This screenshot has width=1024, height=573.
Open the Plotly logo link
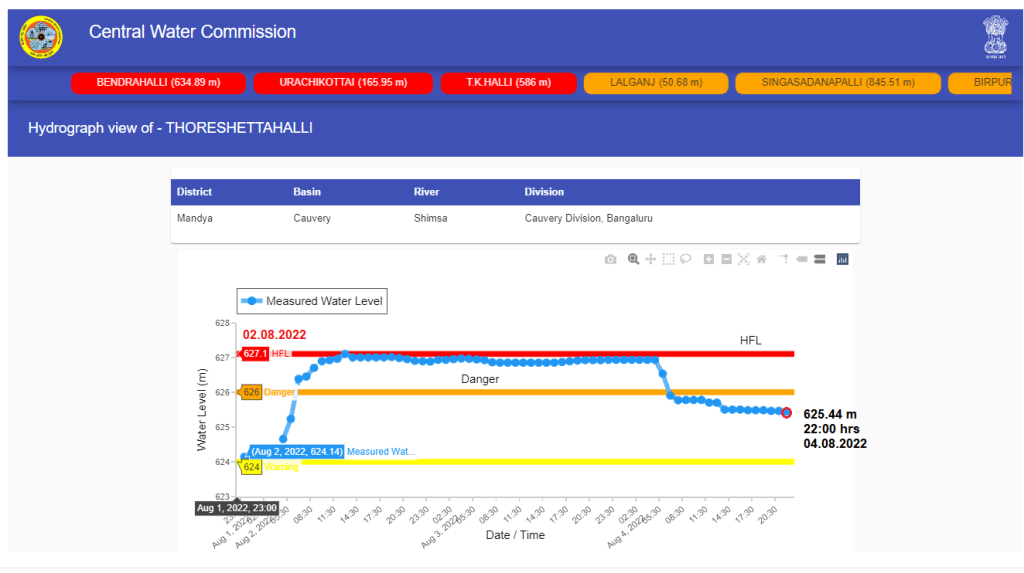point(842,259)
